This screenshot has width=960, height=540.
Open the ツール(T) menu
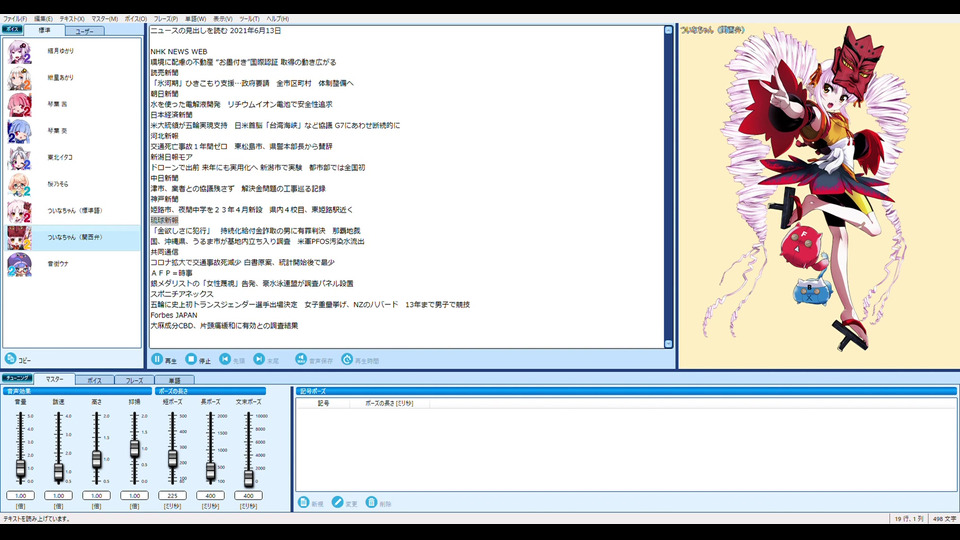pos(249,19)
